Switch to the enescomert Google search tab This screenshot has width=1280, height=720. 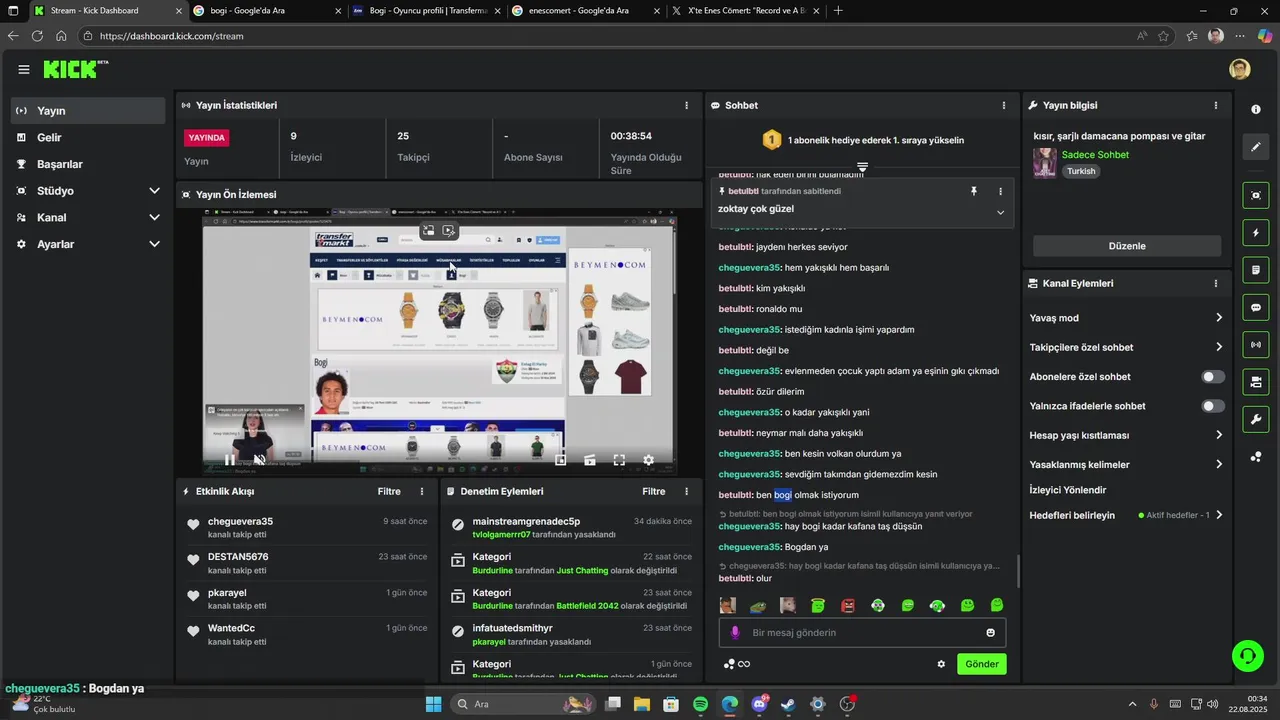tap(583, 11)
